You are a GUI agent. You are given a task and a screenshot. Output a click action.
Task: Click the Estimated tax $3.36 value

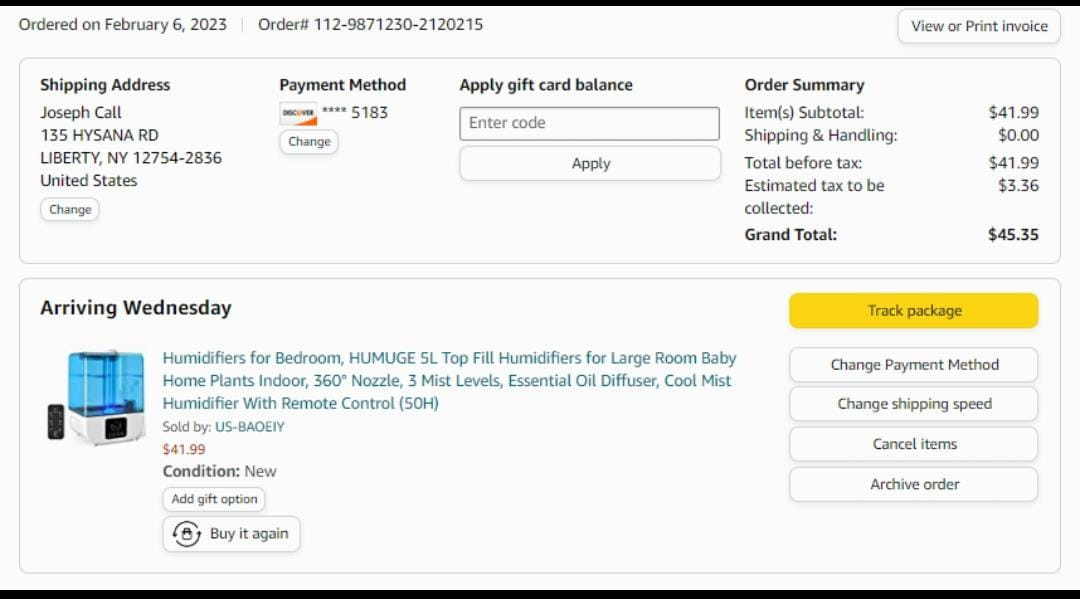tap(1018, 186)
